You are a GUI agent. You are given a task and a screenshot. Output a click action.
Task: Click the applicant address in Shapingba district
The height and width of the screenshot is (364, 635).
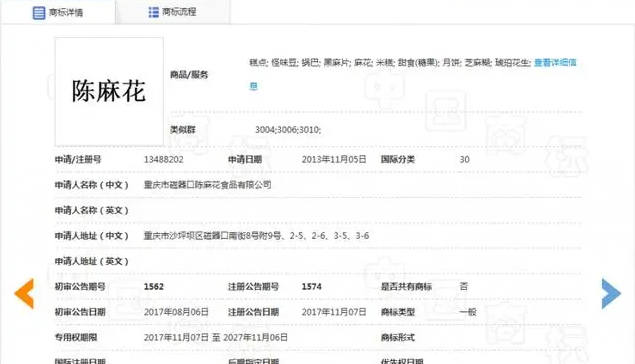pos(256,236)
